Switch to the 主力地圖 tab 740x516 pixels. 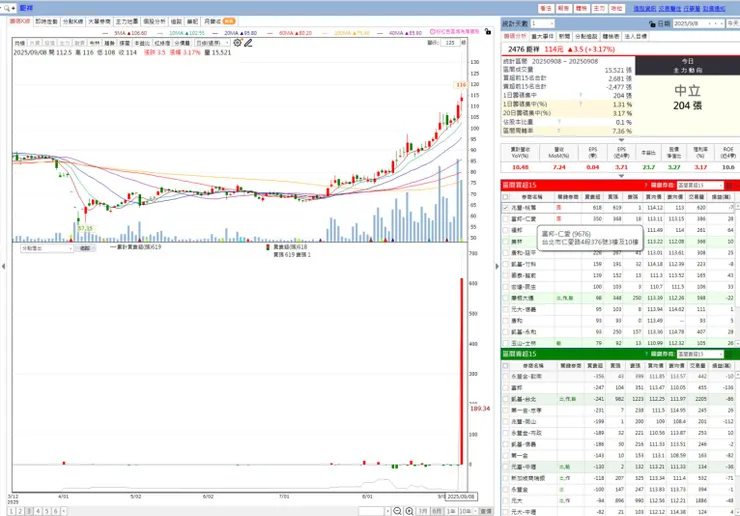[127, 21]
